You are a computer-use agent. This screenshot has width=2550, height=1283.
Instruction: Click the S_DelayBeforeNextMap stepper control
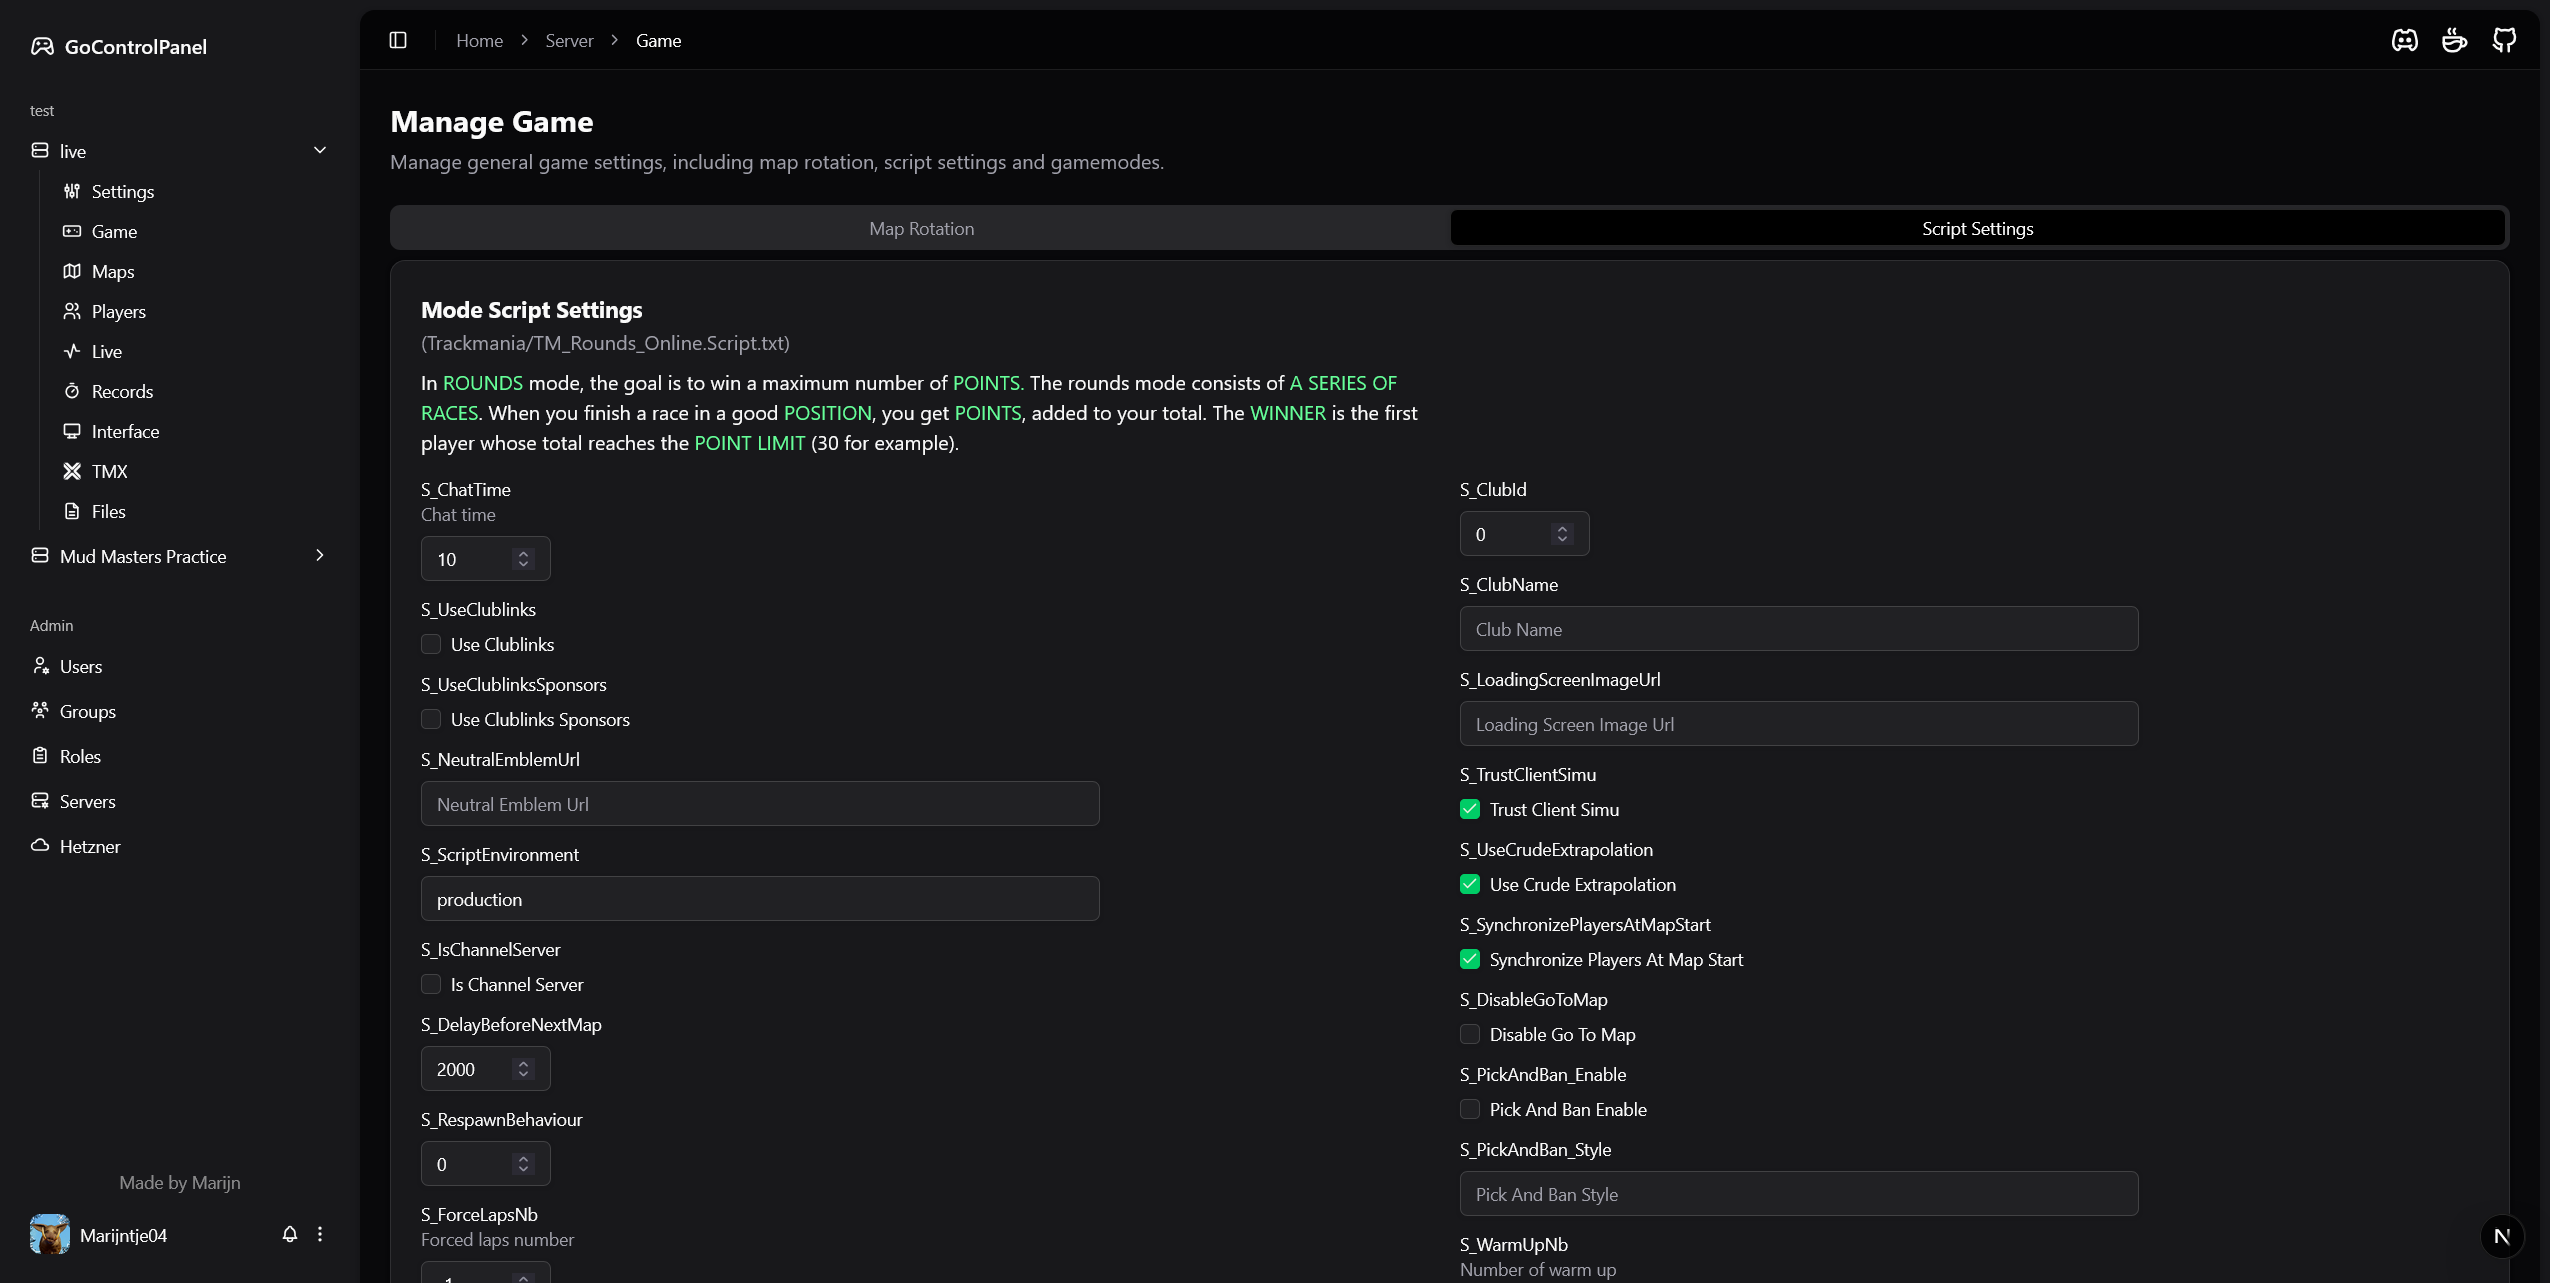pyautogui.click(x=523, y=1069)
